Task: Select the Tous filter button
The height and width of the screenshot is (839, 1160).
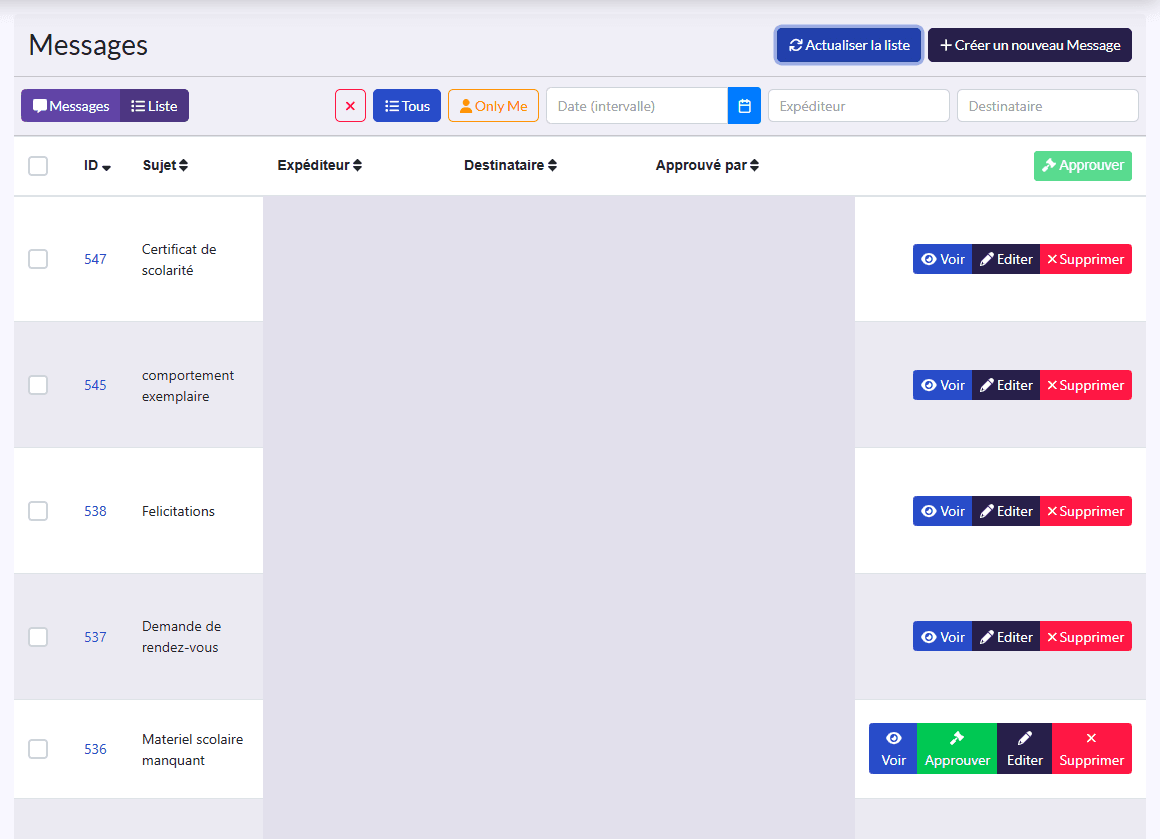Action: 407,106
